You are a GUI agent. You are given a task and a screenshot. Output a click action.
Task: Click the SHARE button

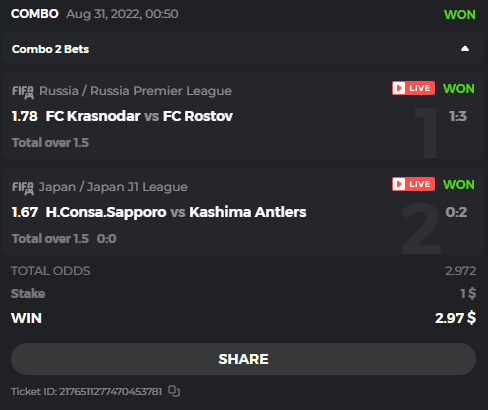243,359
